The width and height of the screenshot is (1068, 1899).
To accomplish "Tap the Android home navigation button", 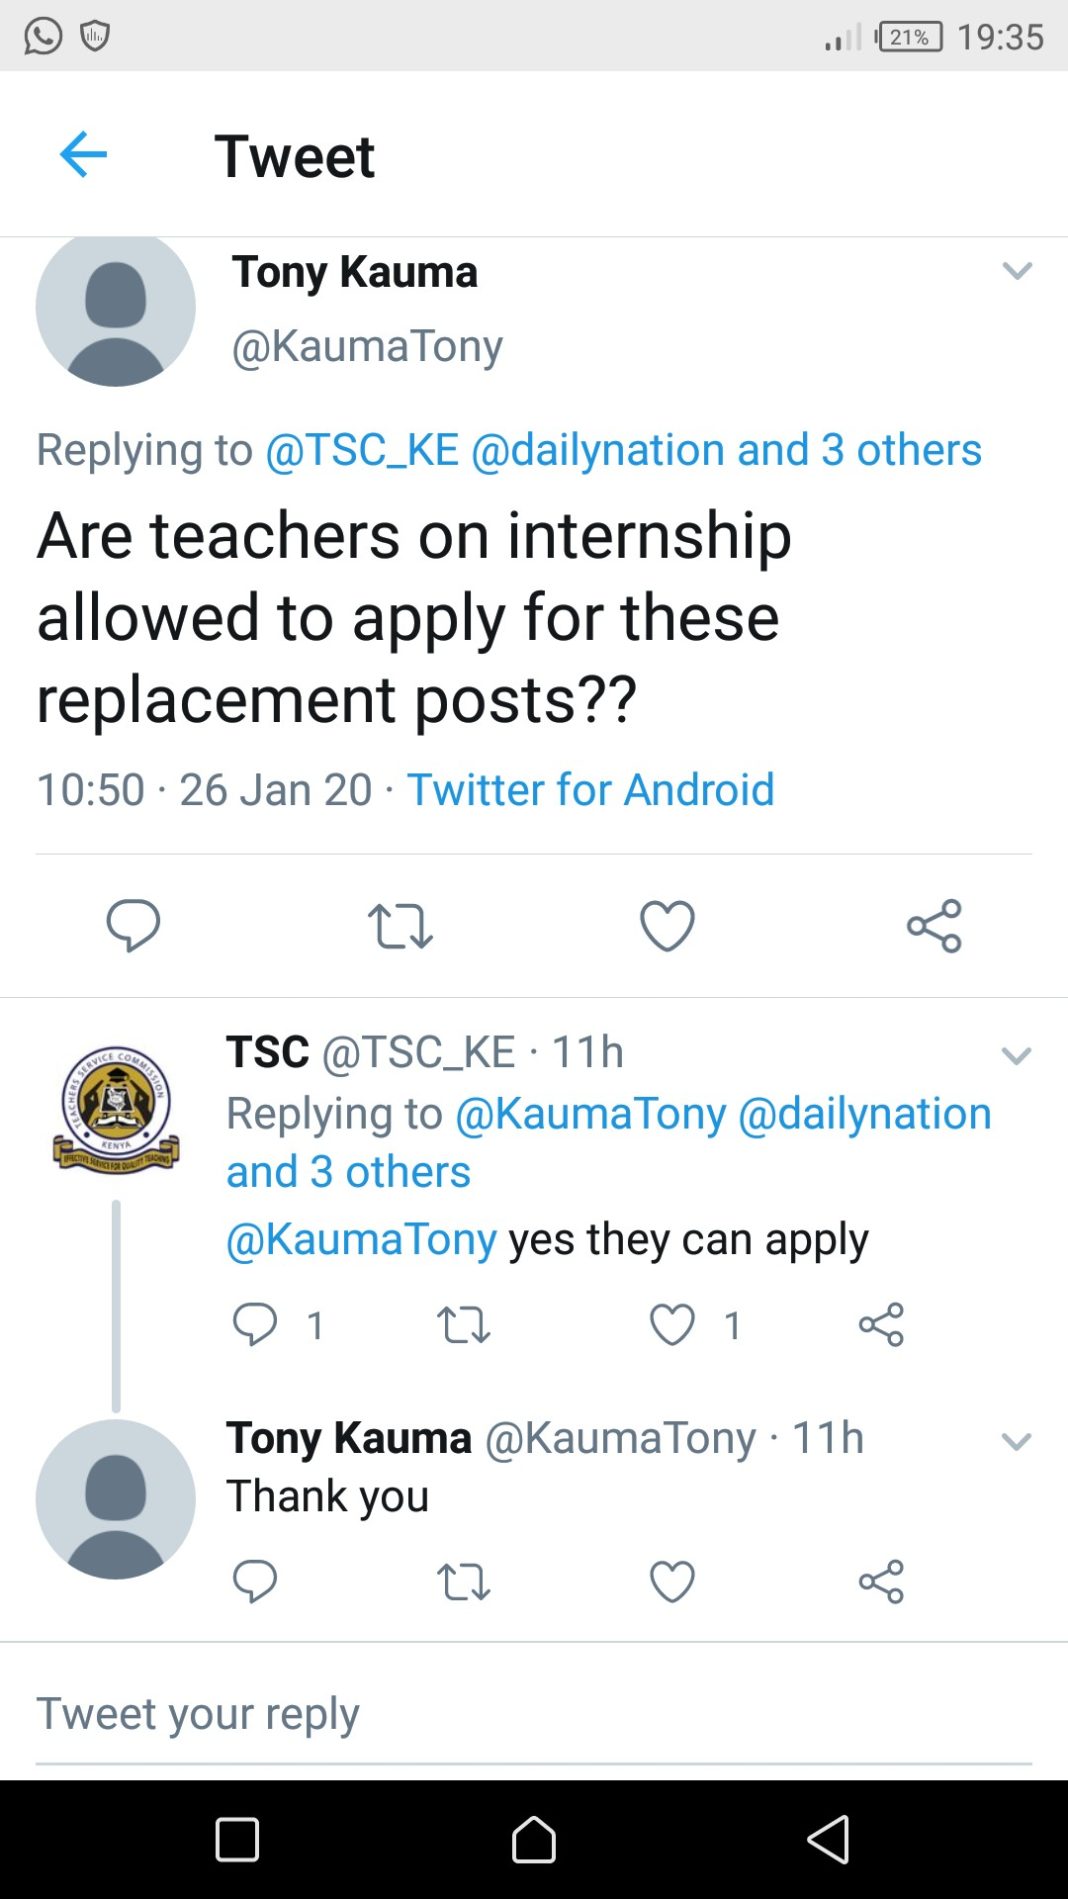I will [x=534, y=1839].
